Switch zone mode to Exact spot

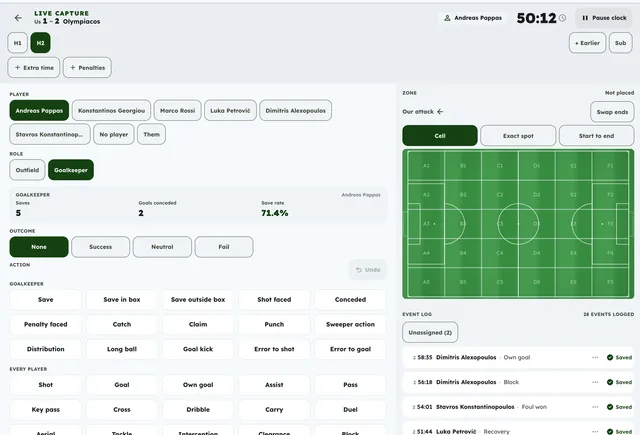coord(518,136)
